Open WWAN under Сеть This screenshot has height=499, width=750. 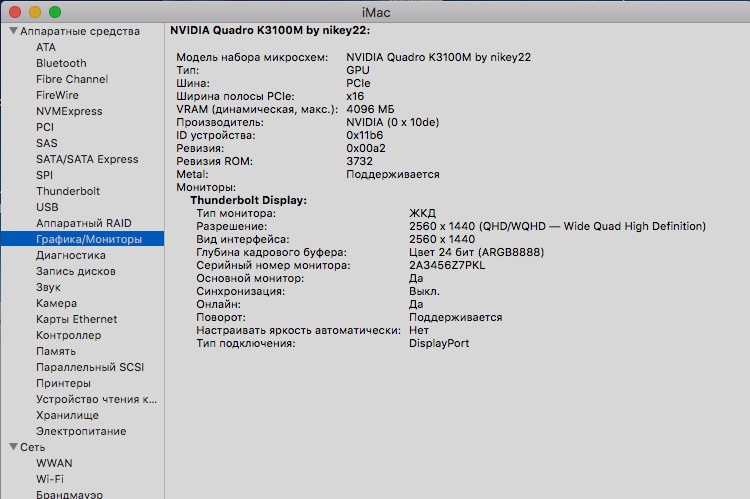55,463
